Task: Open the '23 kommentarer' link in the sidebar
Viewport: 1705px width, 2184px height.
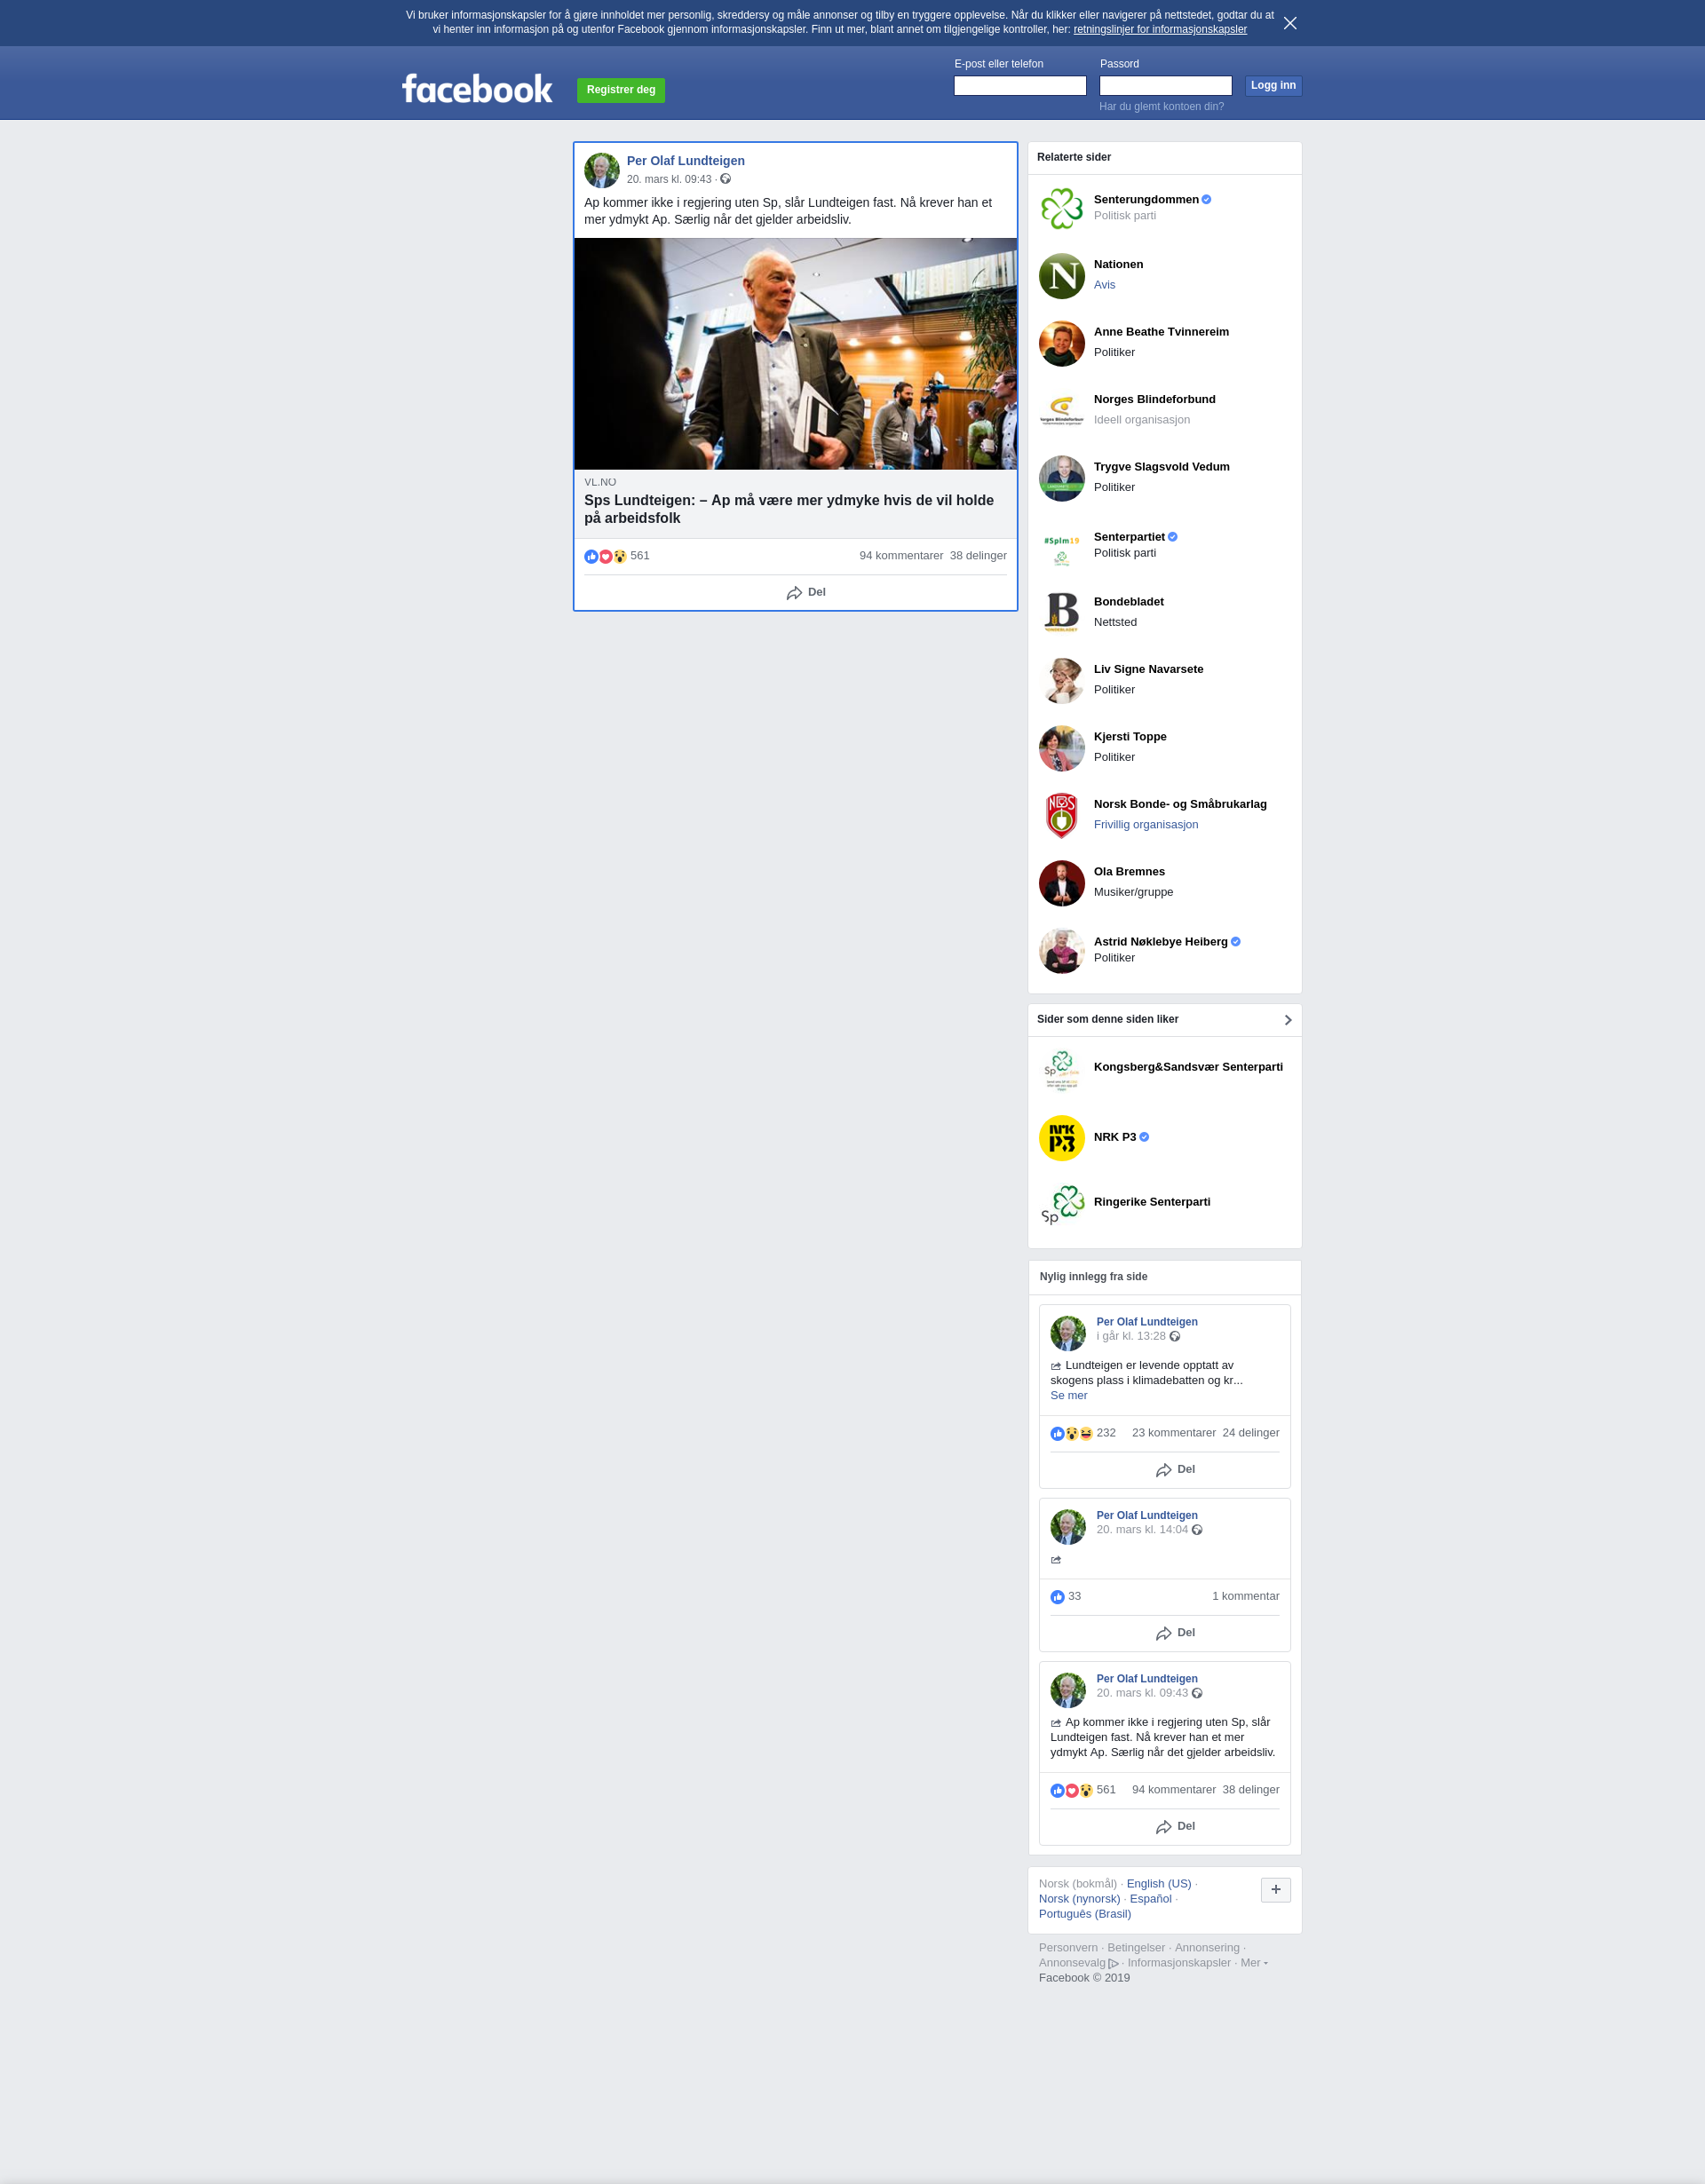Action: (1173, 1432)
